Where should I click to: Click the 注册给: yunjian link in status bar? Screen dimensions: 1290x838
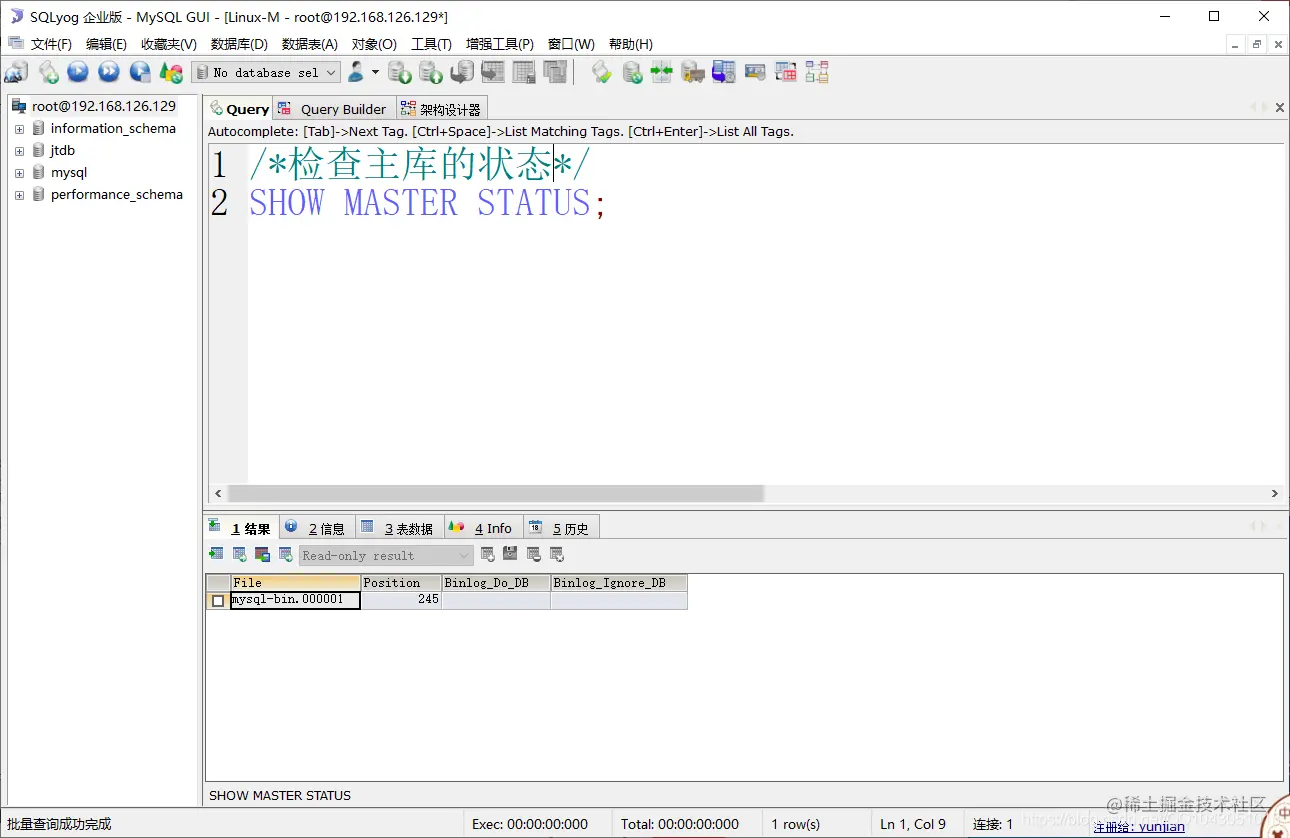point(1139,826)
